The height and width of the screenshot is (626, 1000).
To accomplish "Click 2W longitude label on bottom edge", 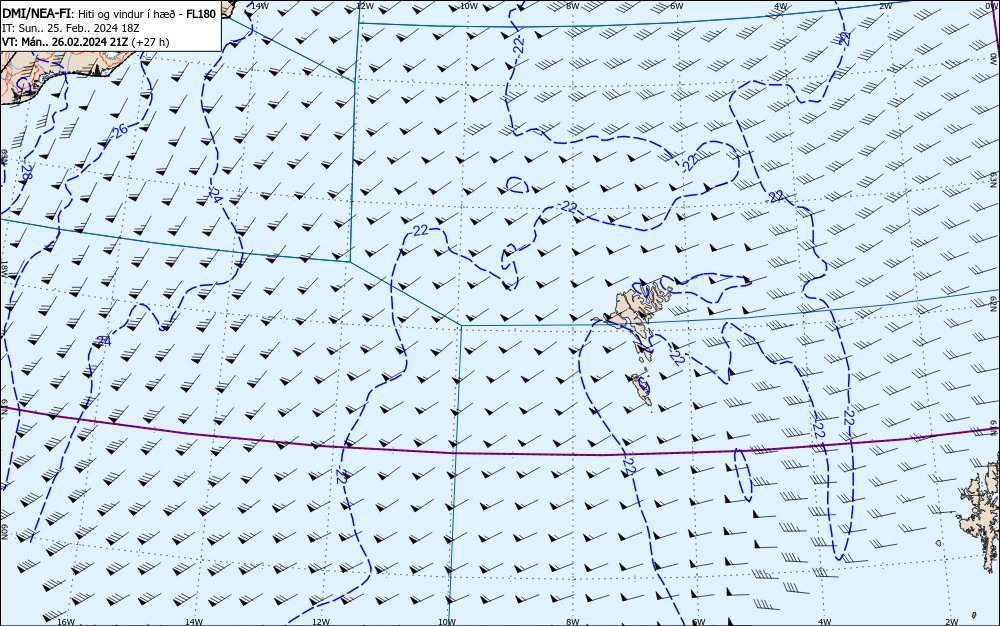I will (x=952, y=622).
